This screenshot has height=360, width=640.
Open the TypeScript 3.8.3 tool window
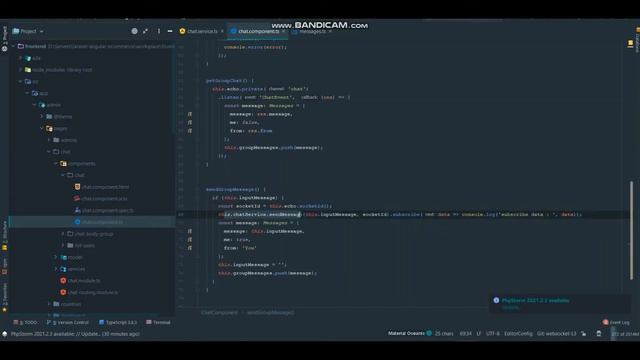(x=118, y=322)
